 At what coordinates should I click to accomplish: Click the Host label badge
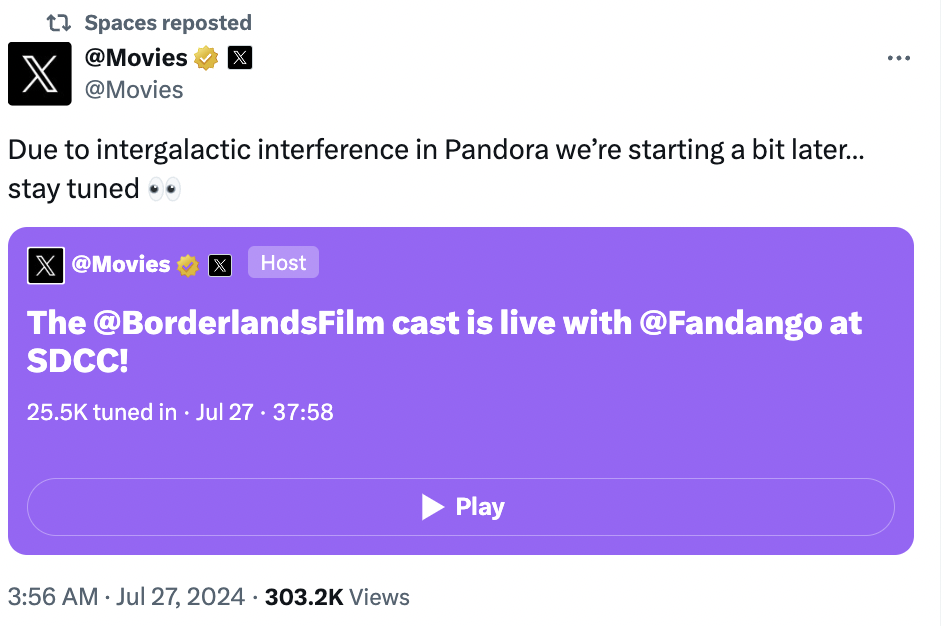click(x=284, y=262)
